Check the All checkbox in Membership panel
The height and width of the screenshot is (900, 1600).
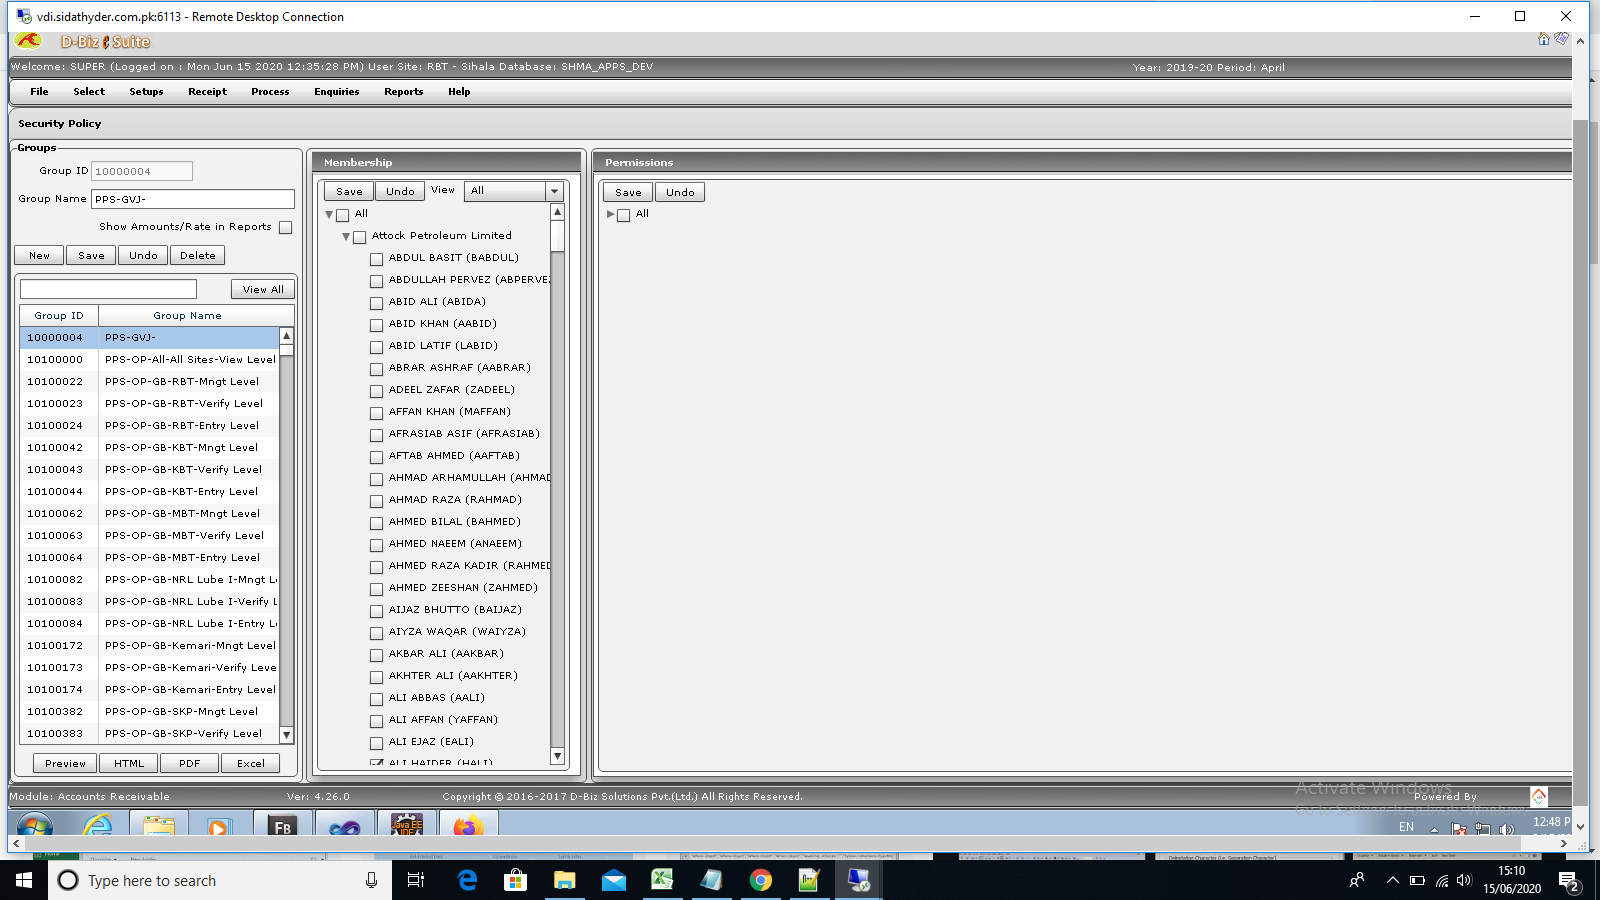tap(343, 214)
